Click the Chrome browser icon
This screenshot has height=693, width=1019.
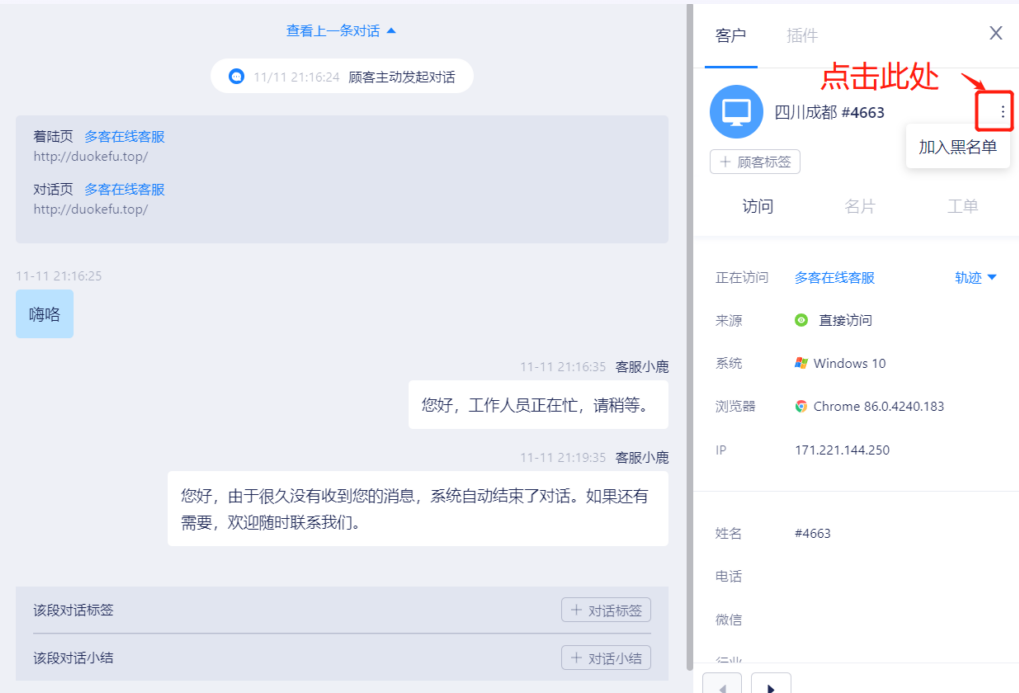pyautogui.click(x=799, y=406)
